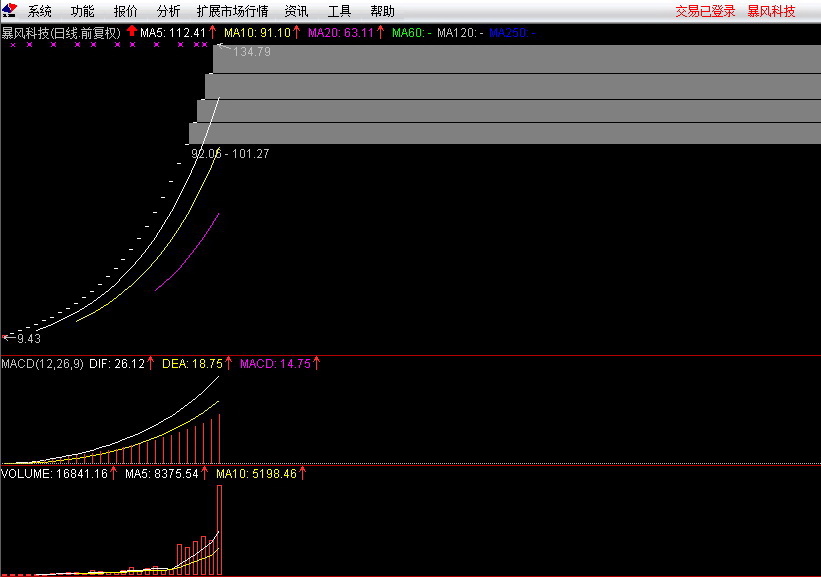Click the top gray candlestick bar

517,59
